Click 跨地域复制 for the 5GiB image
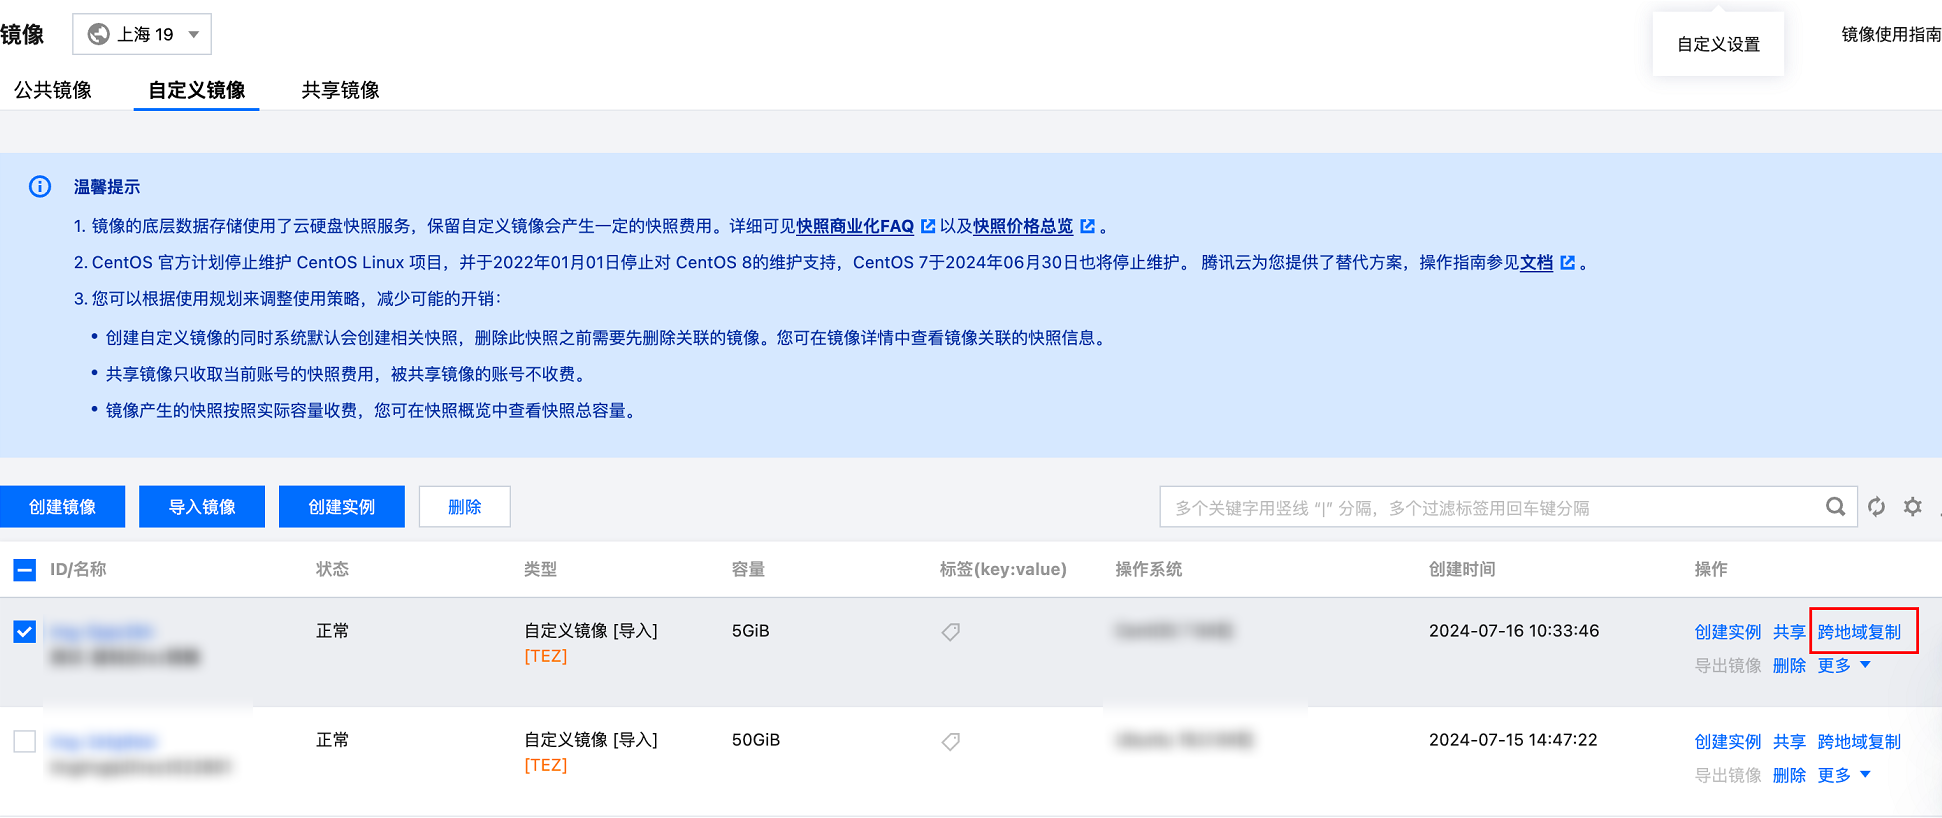This screenshot has height=818, width=1942. coord(1859,632)
